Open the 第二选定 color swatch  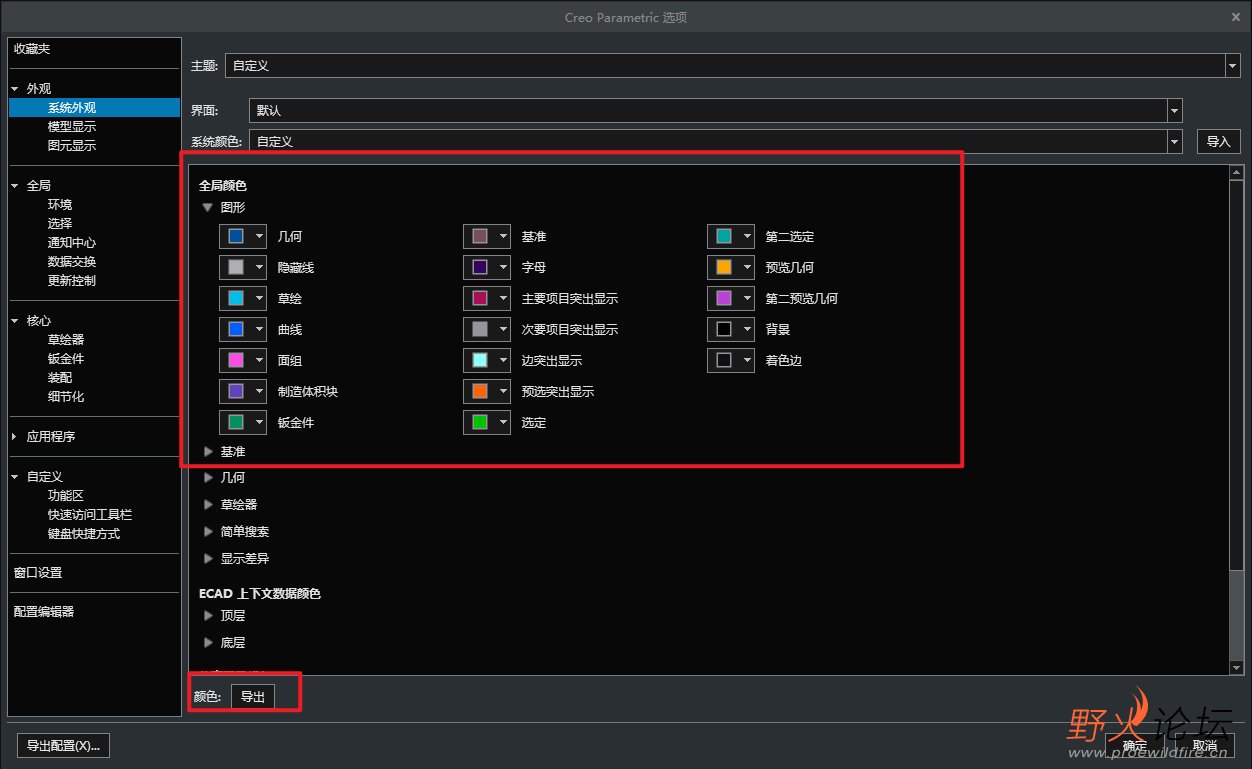pyautogui.click(x=731, y=236)
